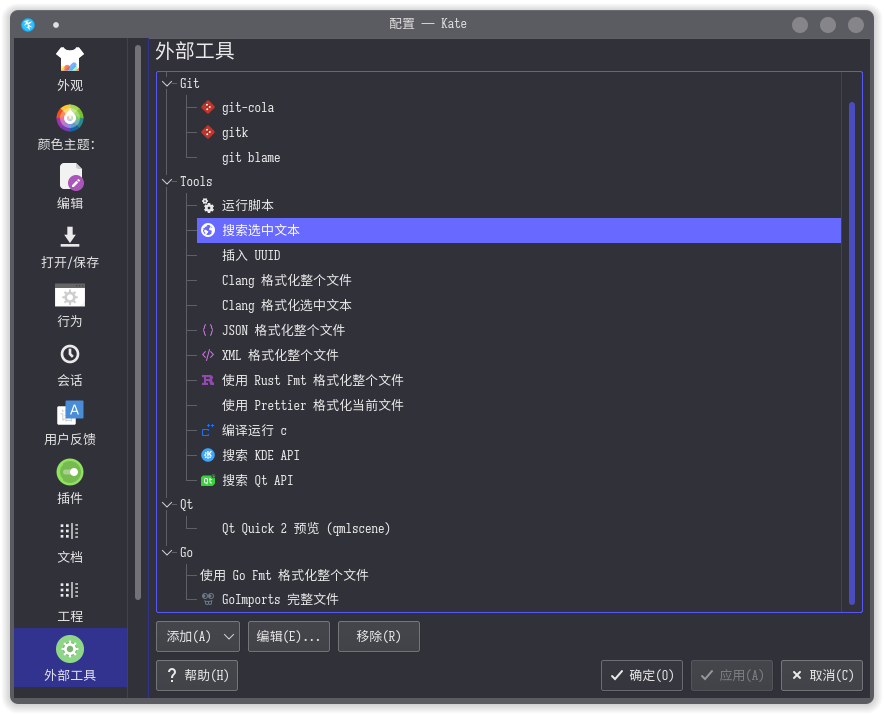Click the pin dot in the title bar
Viewport: 884px width, 714px height.
tap(56, 25)
